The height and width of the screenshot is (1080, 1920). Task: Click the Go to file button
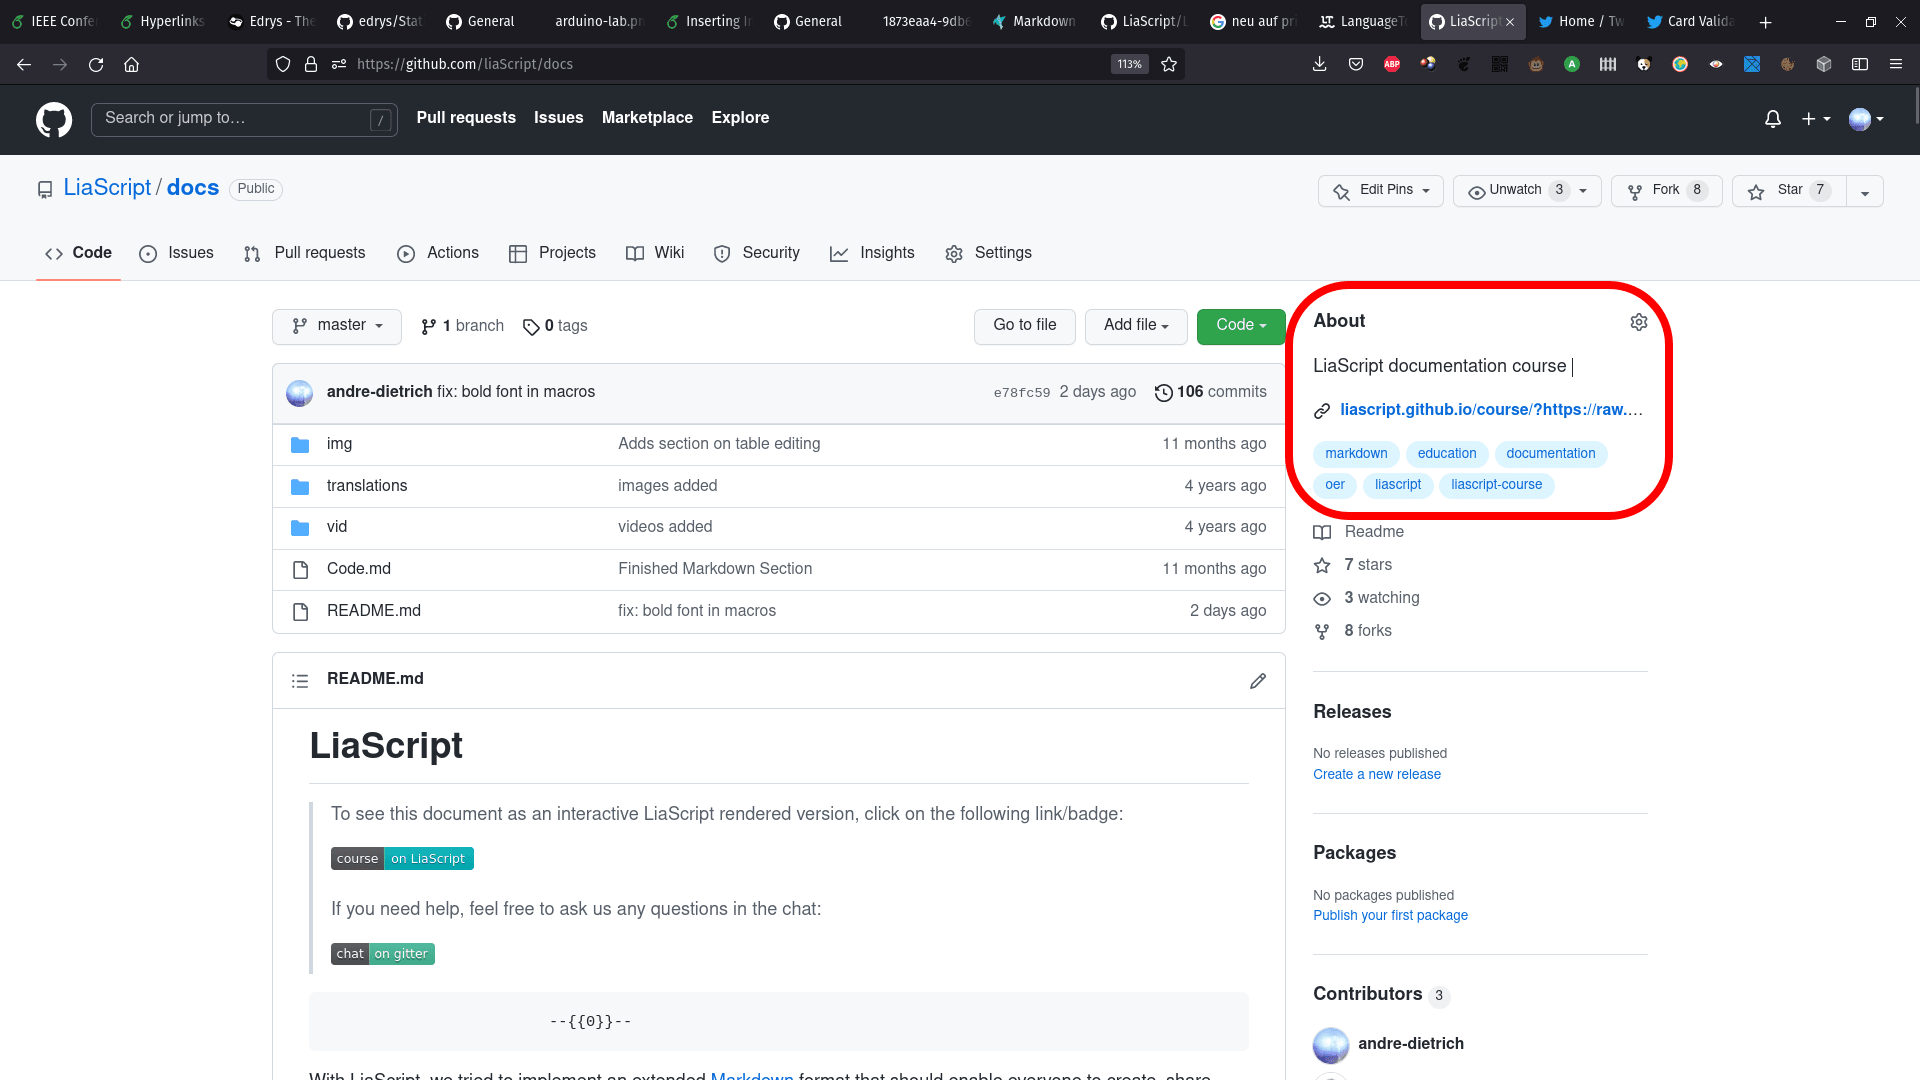point(1026,326)
